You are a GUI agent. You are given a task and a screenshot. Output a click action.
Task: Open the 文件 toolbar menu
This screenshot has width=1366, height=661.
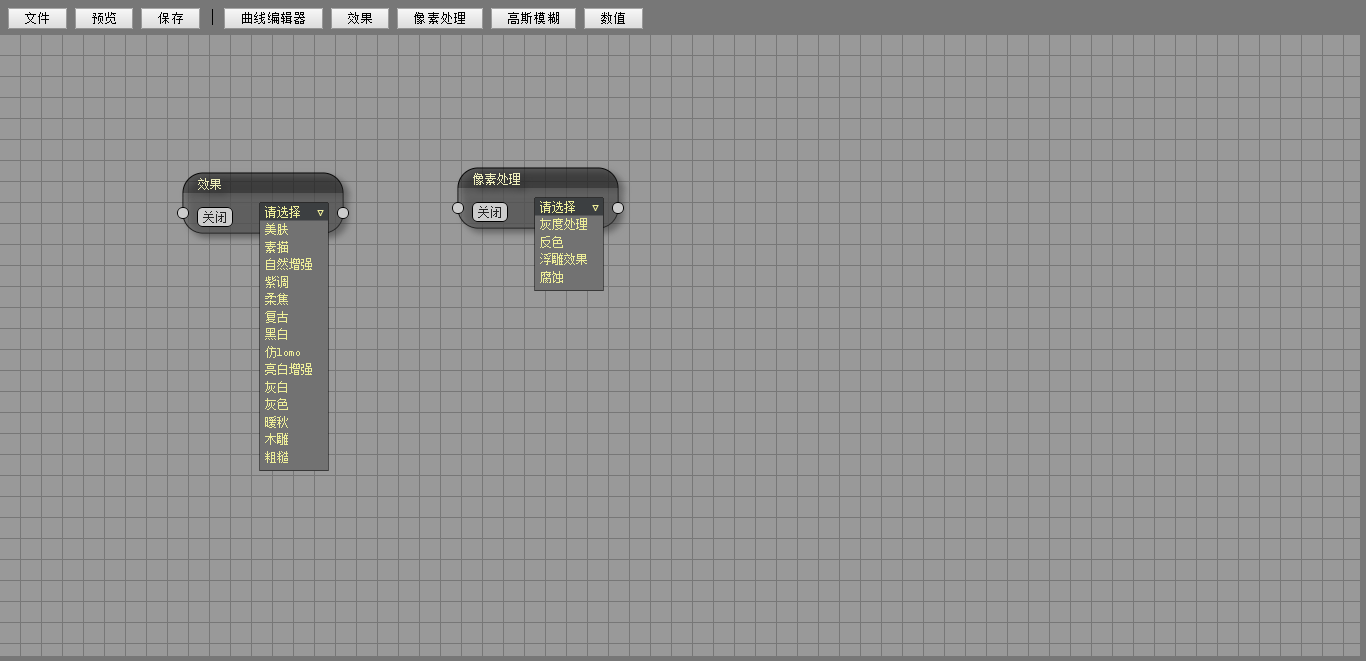pyautogui.click(x=37, y=18)
